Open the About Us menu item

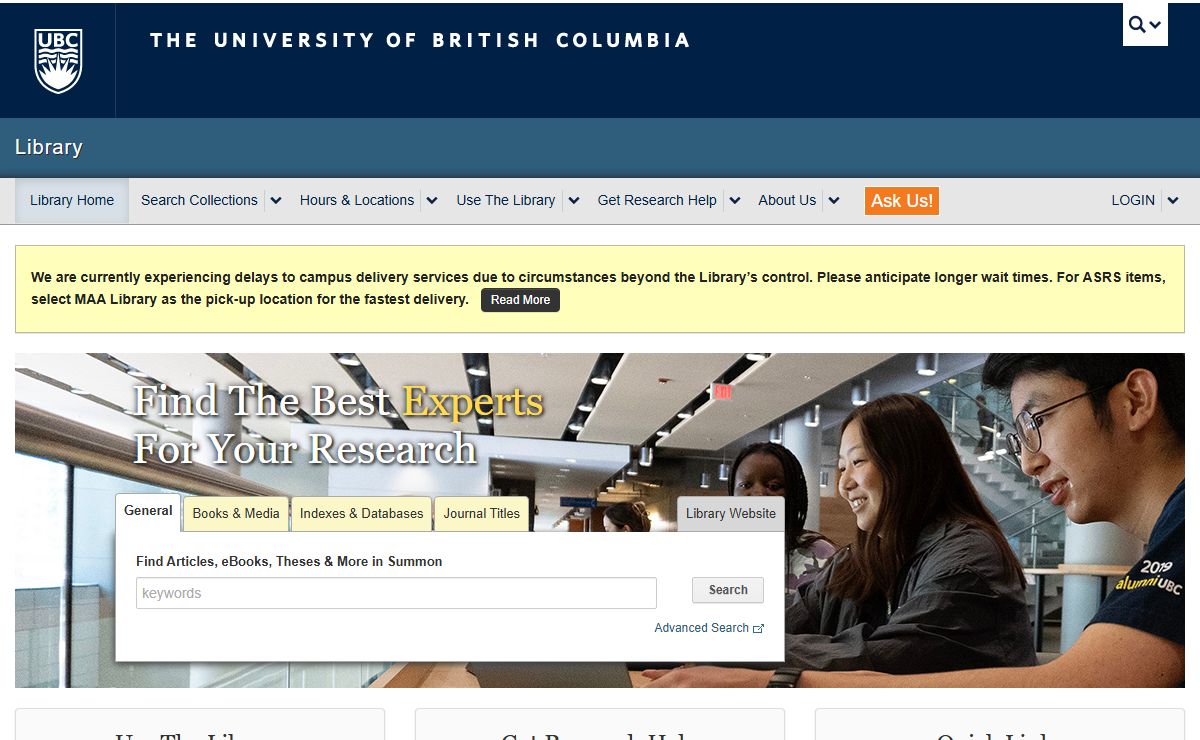[787, 201]
